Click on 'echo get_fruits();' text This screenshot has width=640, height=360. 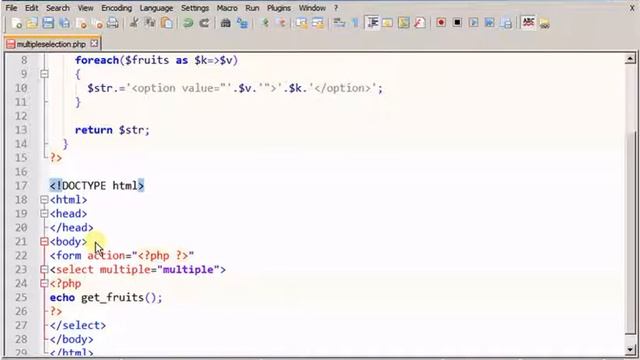(106, 298)
